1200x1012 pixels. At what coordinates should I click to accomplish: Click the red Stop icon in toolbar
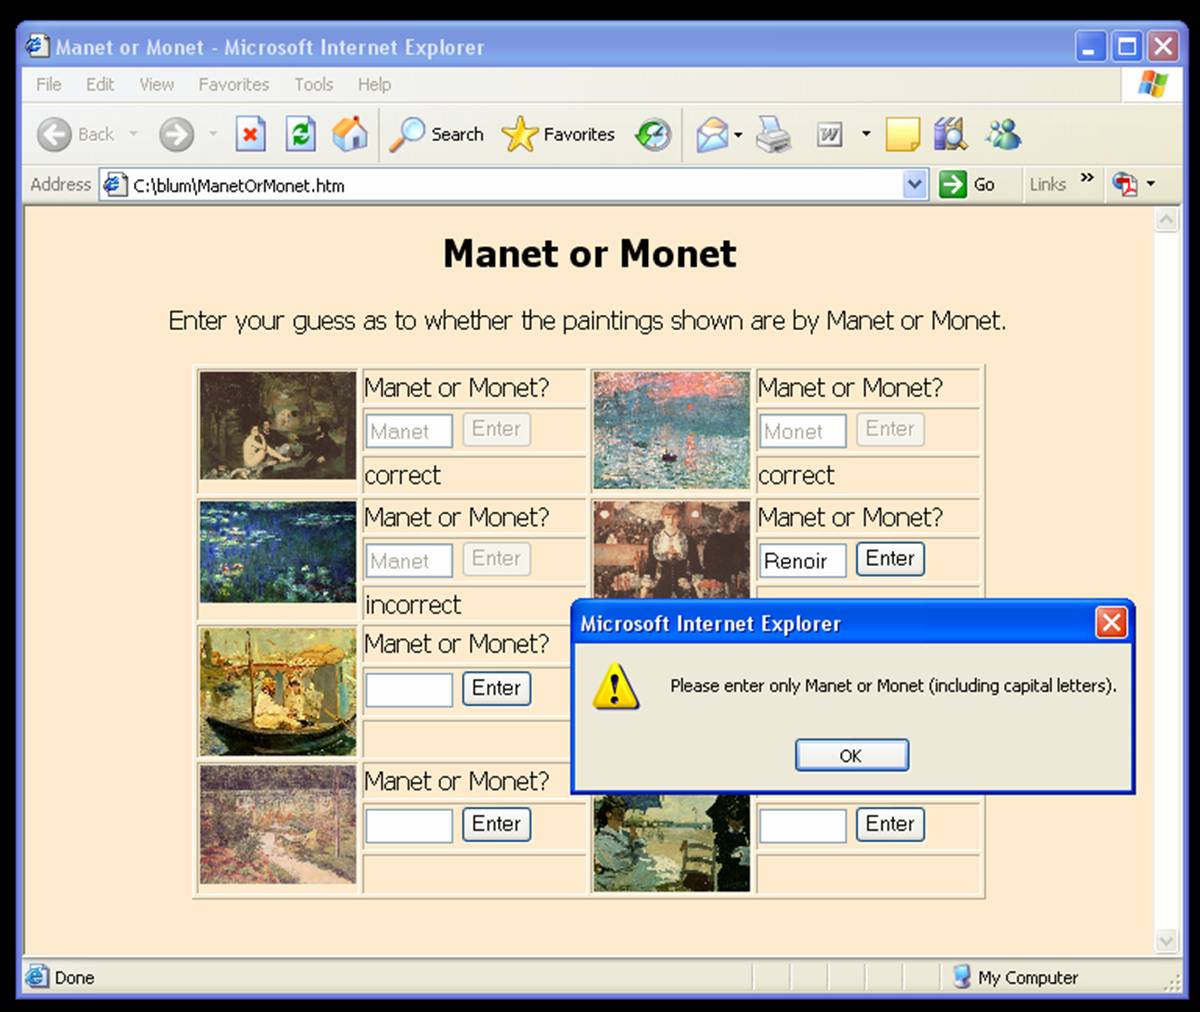pos(250,134)
